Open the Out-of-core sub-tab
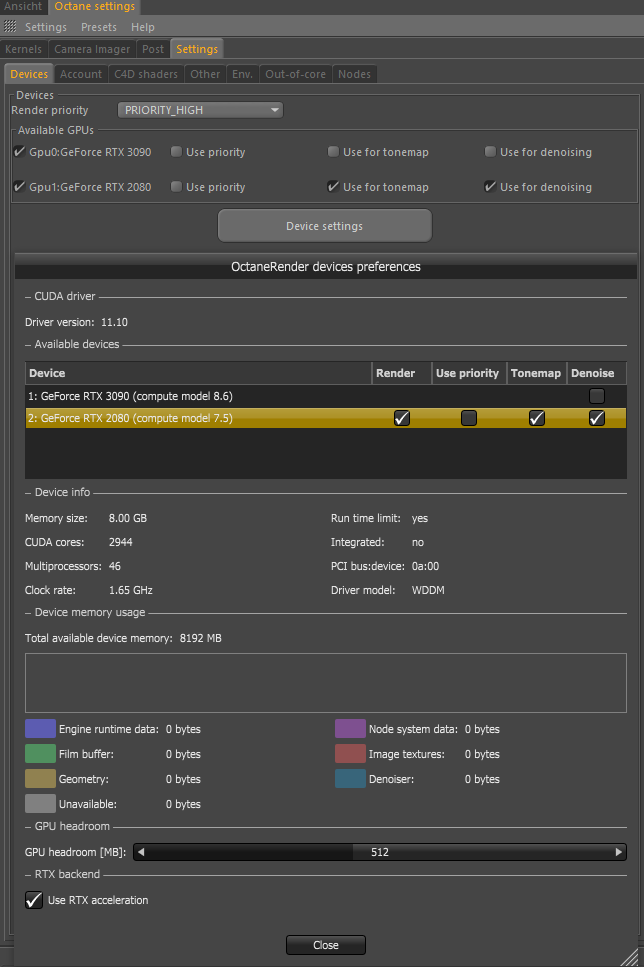The width and height of the screenshot is (644, 967). point(295,74)
